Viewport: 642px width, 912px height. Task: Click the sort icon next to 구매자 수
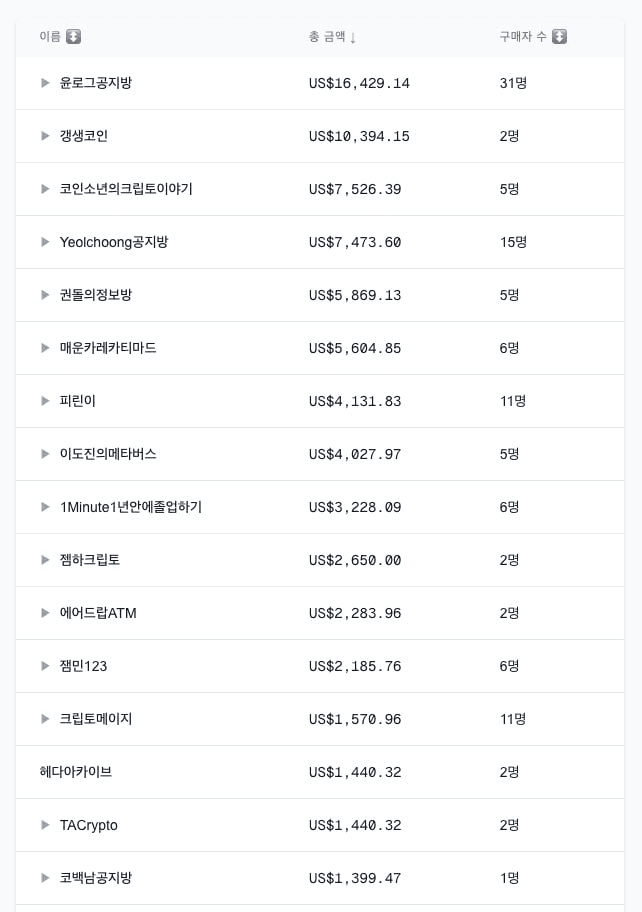559,37
